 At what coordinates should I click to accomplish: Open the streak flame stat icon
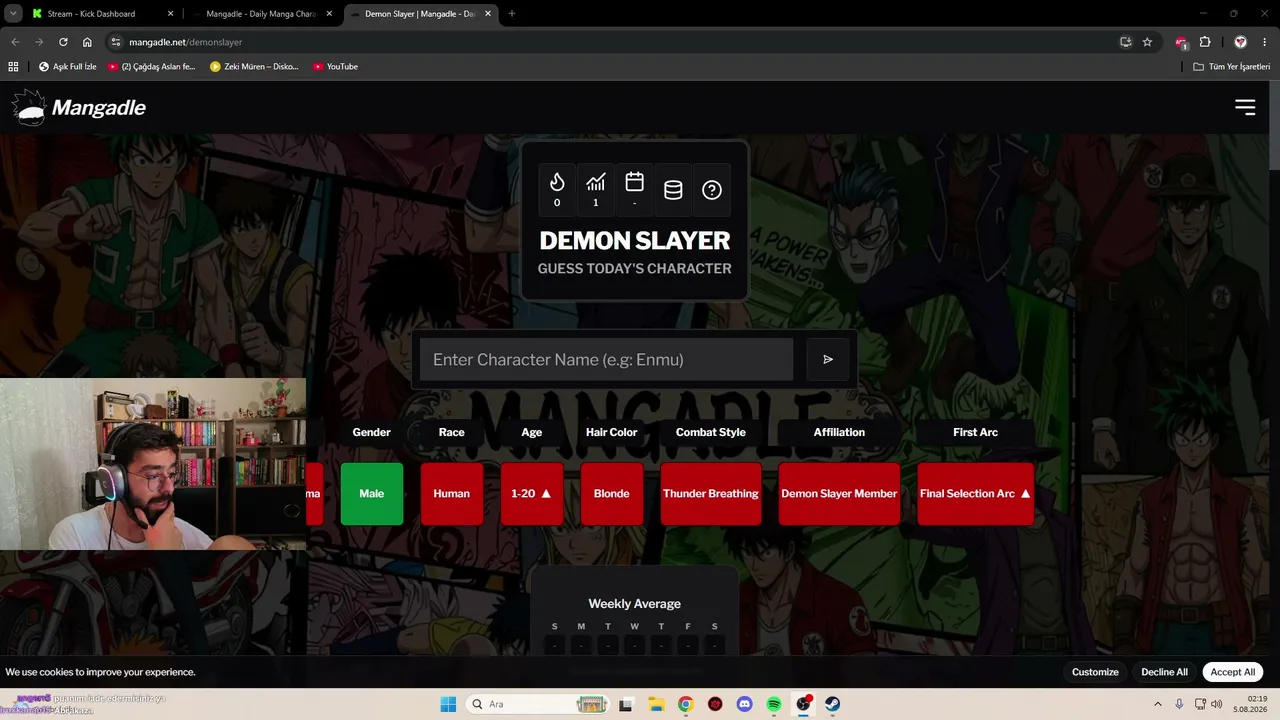557,188
